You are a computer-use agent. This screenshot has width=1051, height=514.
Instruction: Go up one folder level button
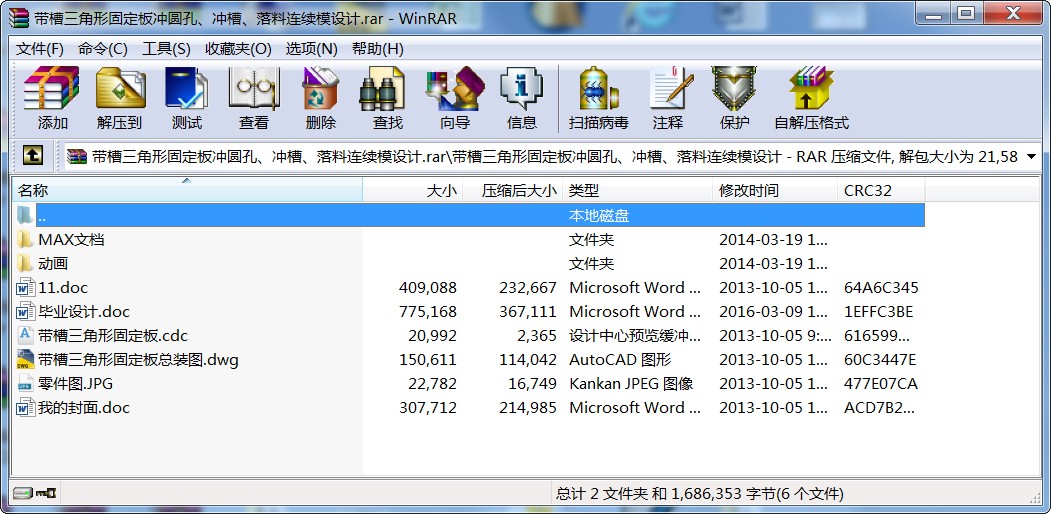33,156
